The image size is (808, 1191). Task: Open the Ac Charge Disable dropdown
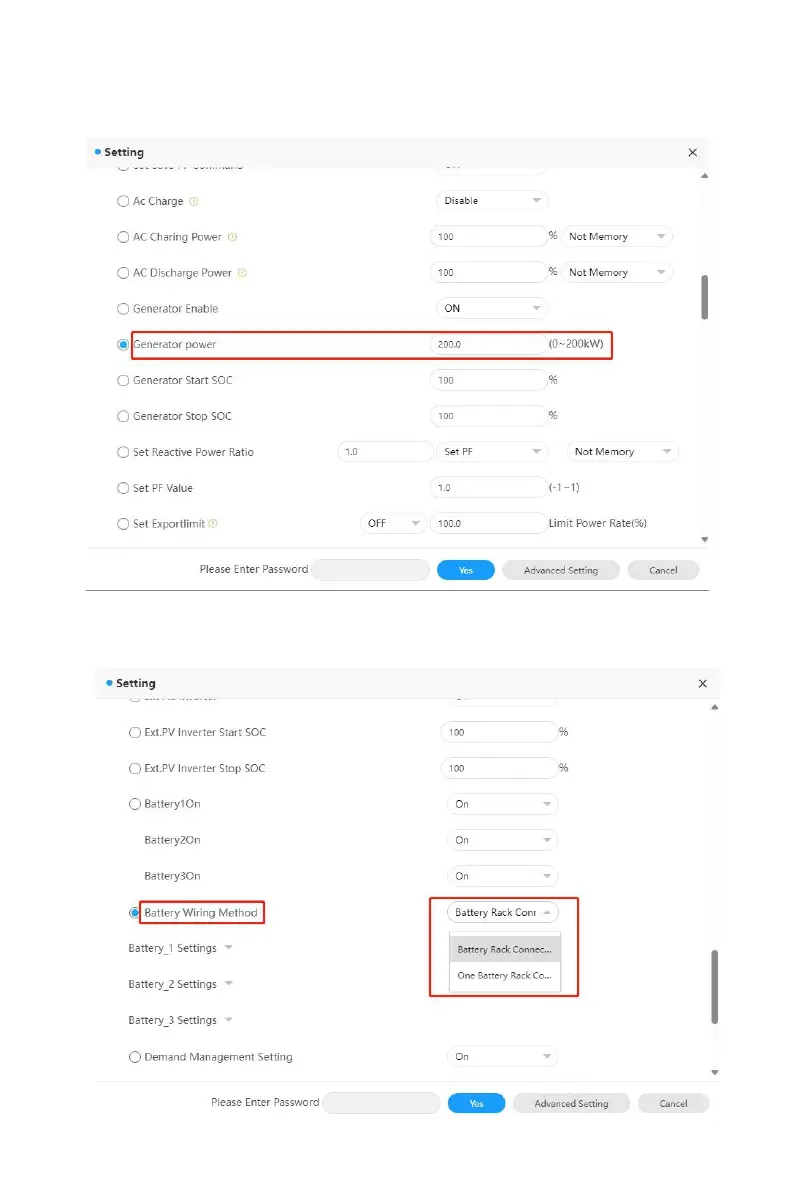click(492, 201)
